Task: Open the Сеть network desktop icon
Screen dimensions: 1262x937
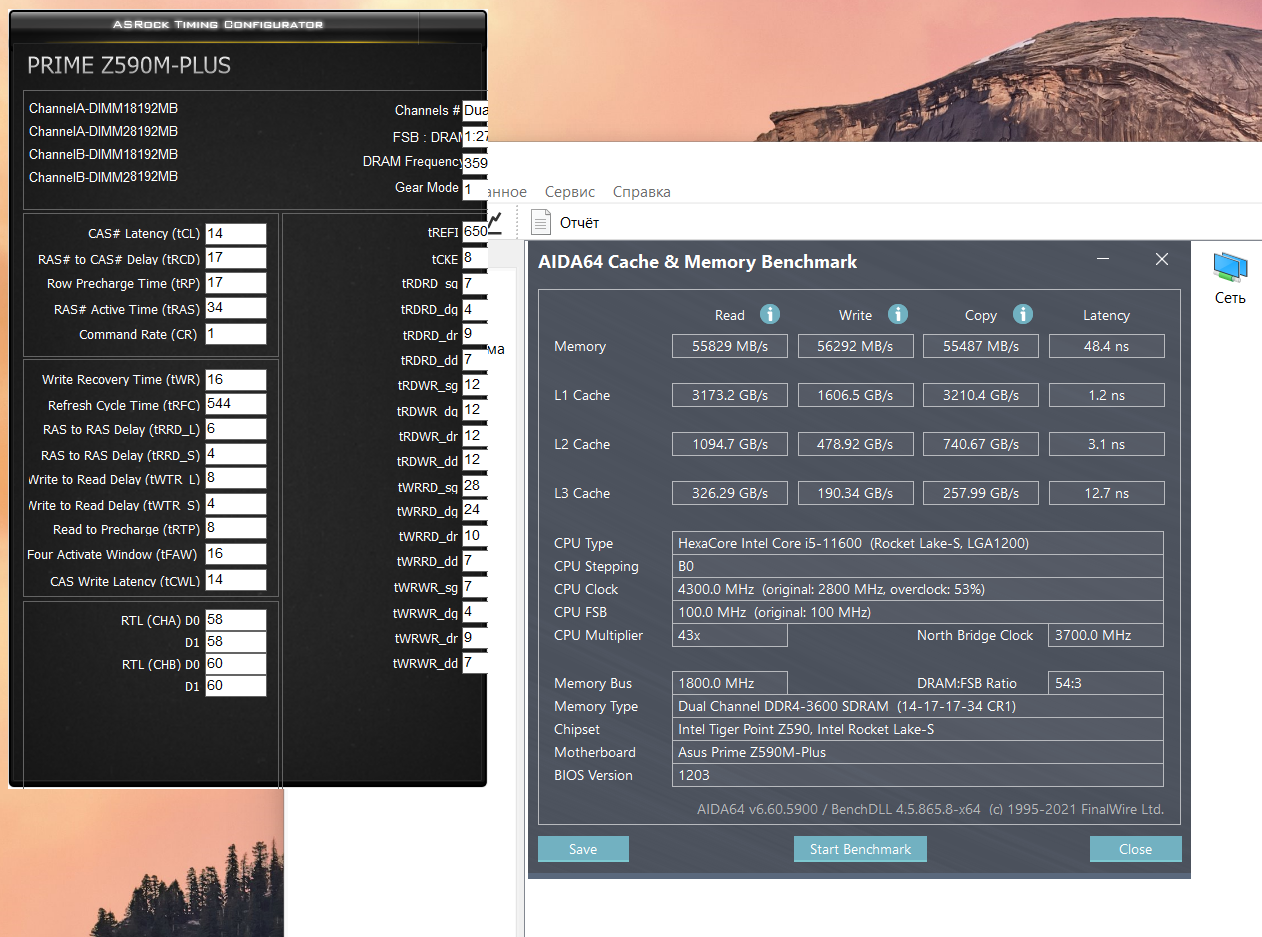Action: point(1230,278)
